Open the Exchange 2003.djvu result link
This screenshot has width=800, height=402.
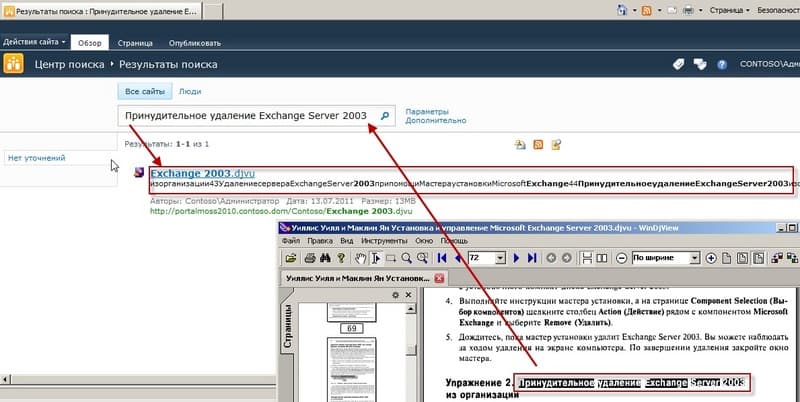tap(203, 173)
